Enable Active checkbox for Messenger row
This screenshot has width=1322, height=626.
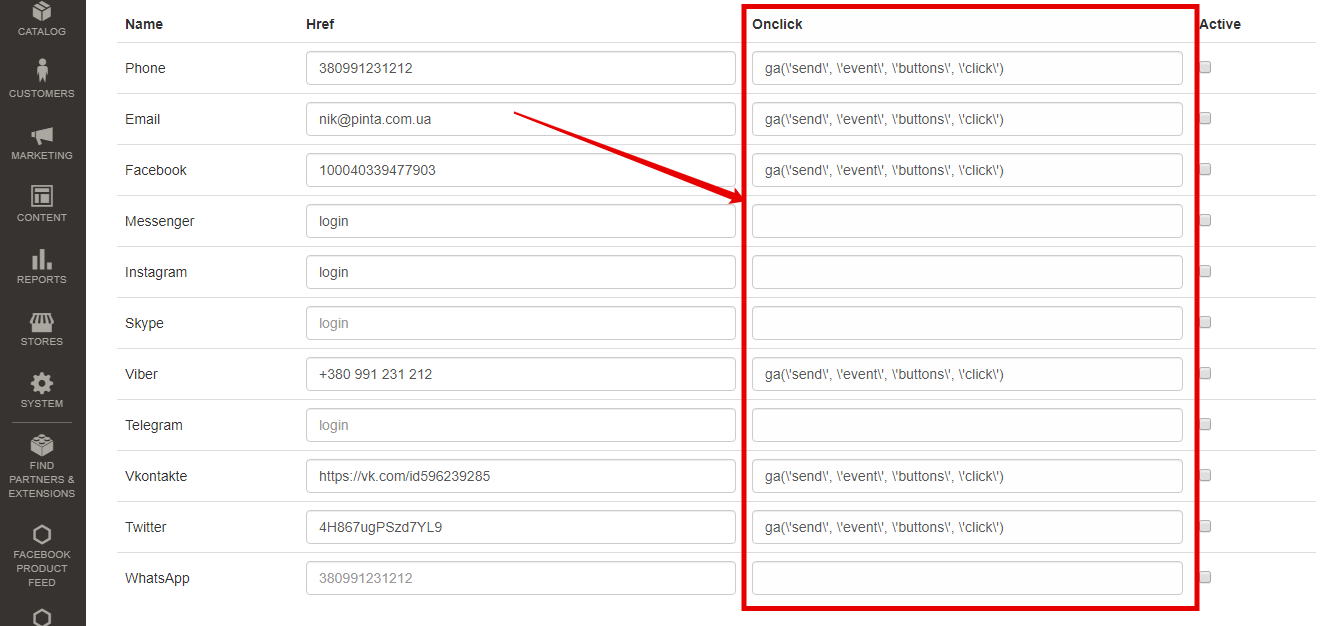pos(1205,220)
